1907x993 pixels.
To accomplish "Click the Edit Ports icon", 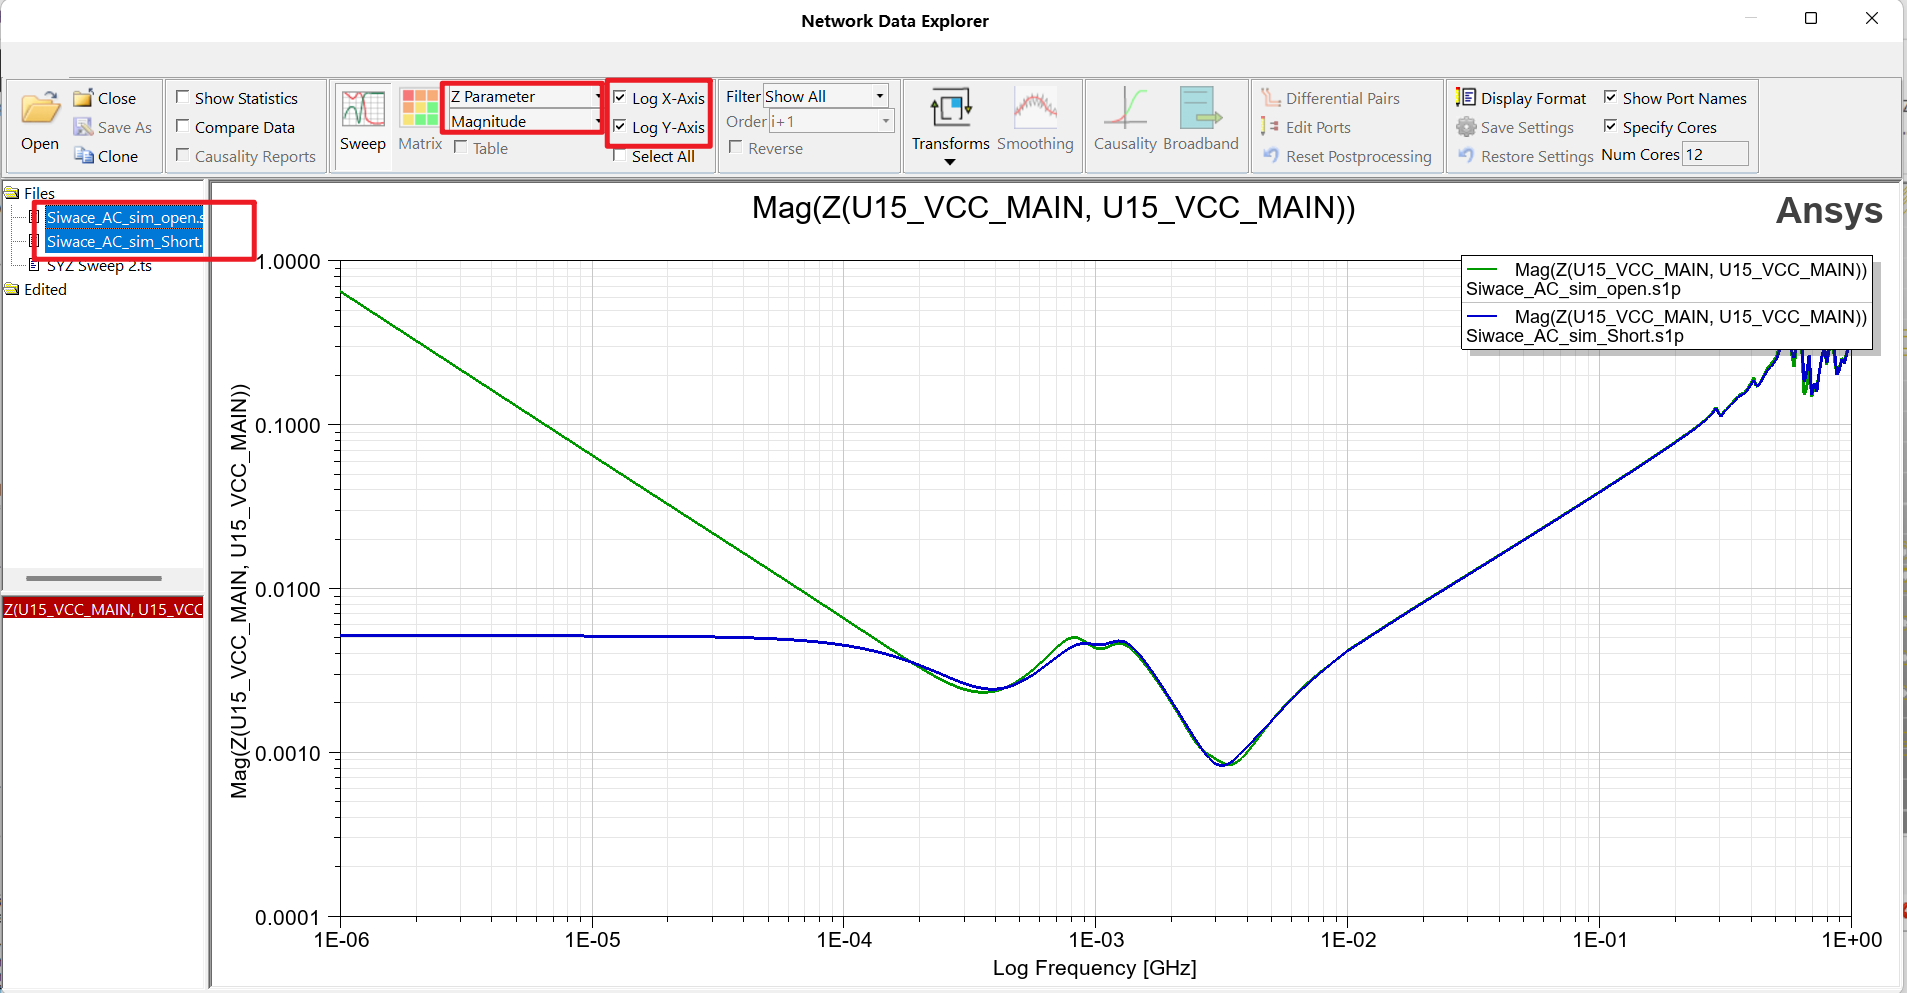I will point(1270,127).
